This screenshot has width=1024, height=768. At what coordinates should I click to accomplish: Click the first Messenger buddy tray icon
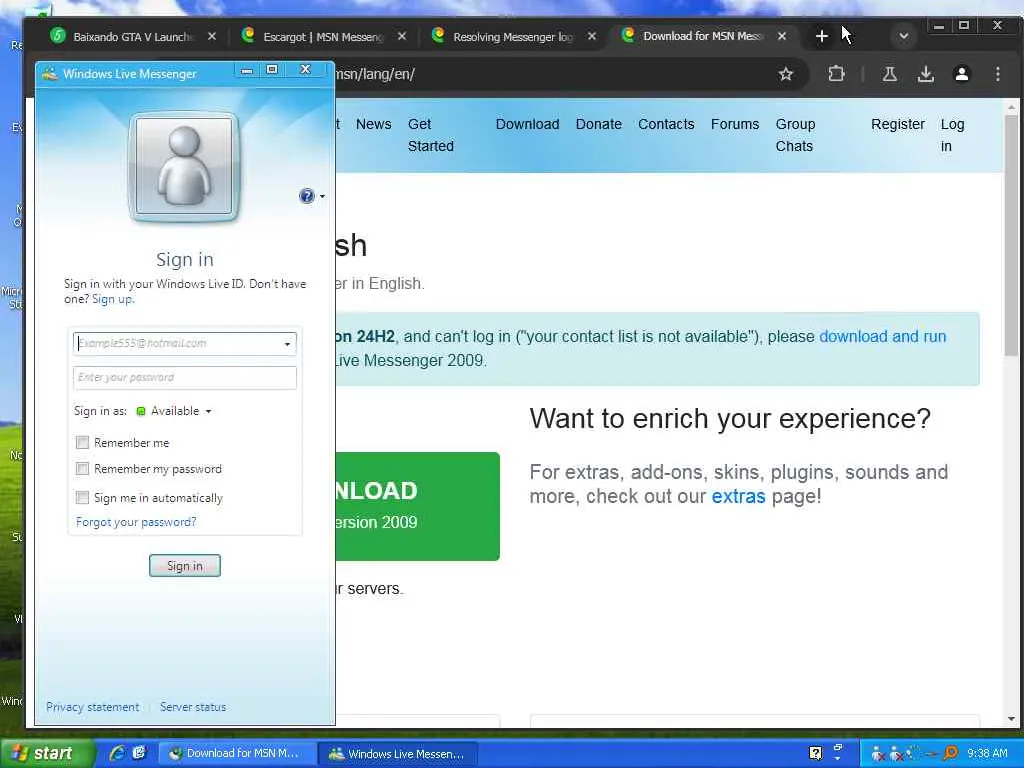(878, 754)
